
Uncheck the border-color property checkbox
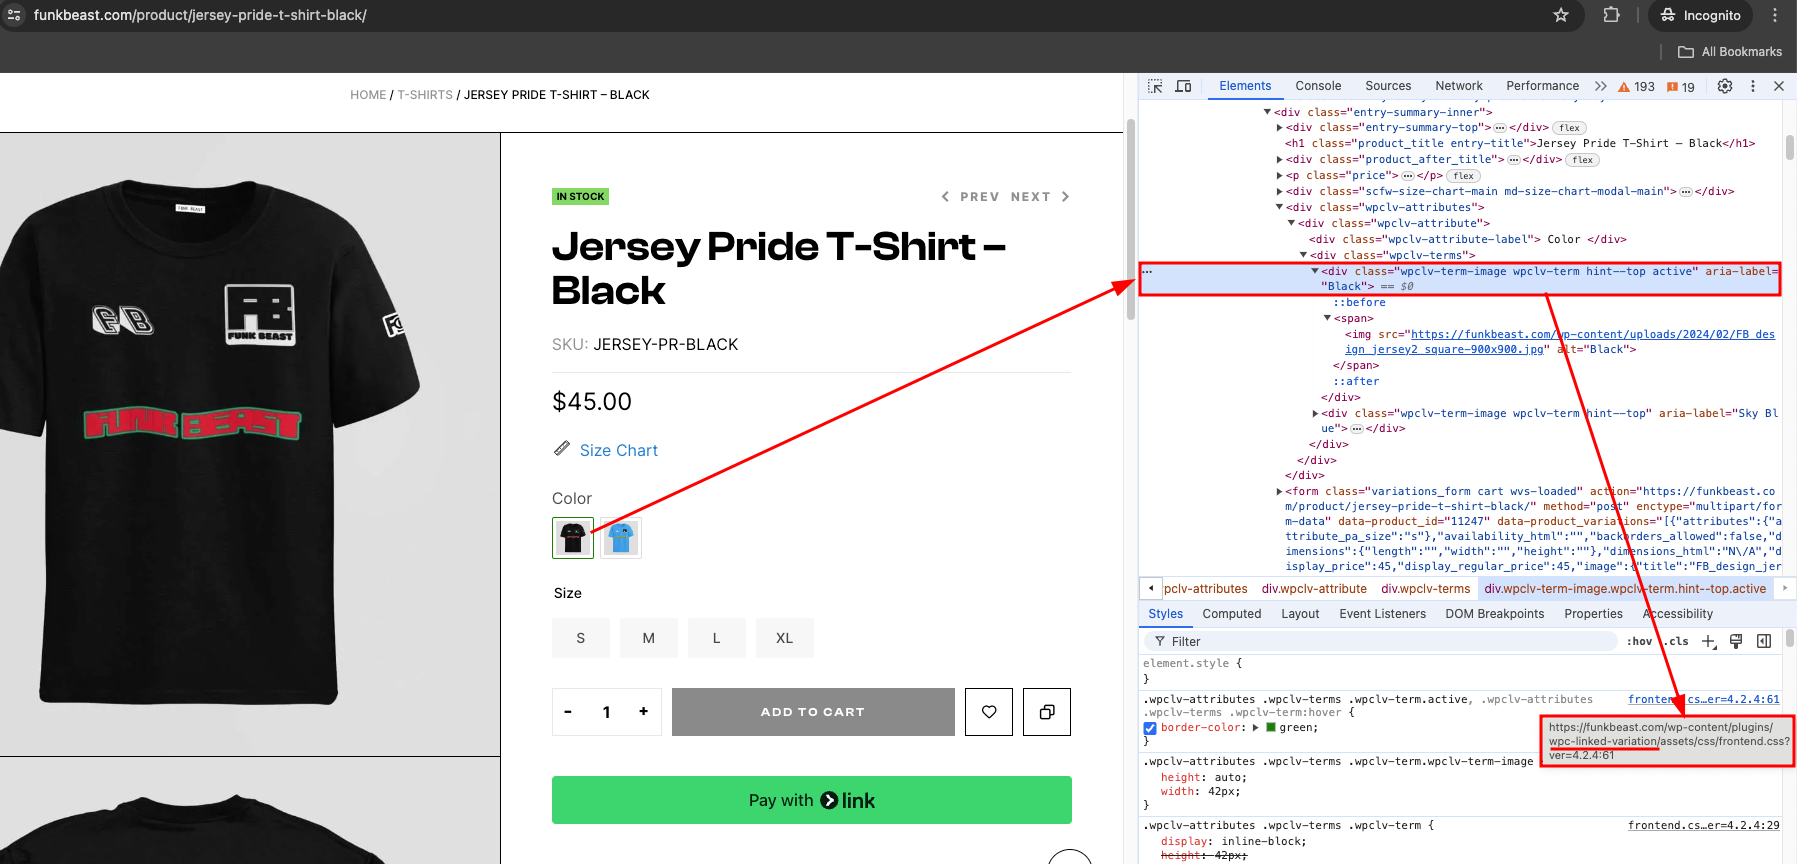tap(1150, 728)
